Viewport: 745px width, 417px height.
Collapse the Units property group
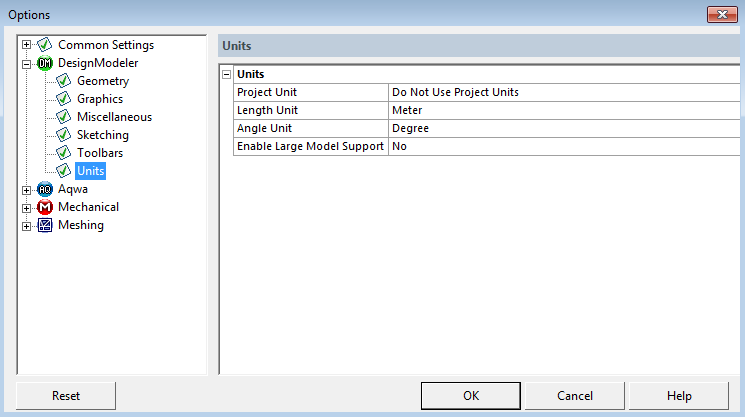227,74
